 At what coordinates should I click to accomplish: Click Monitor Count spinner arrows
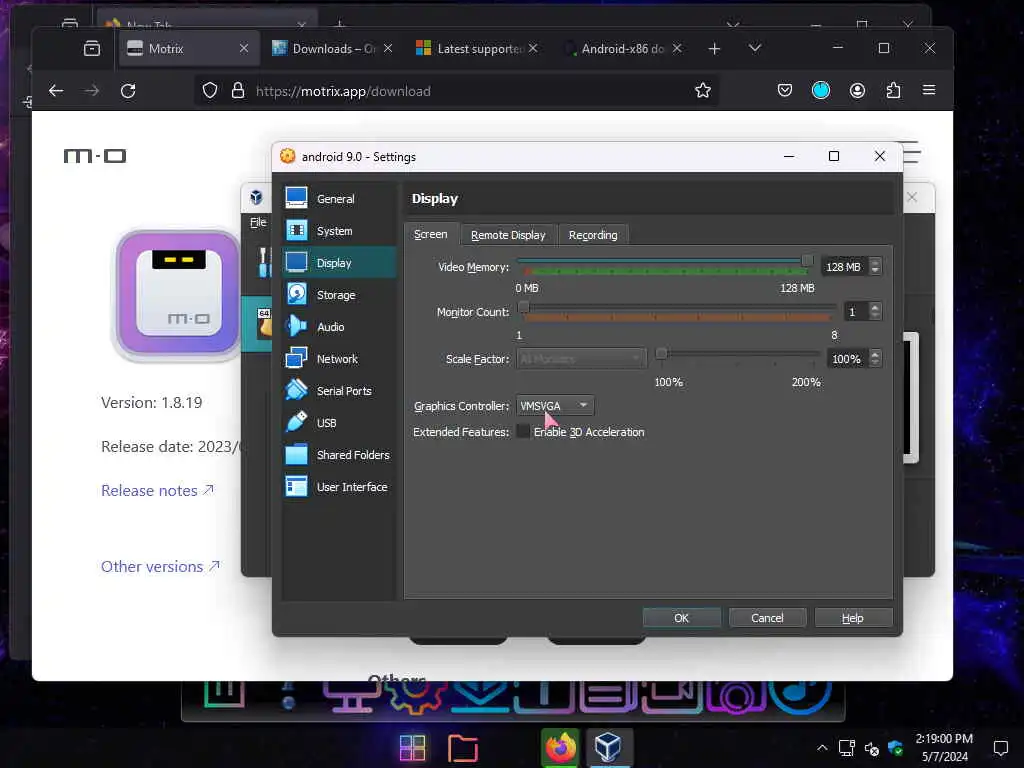pos(876,312)
